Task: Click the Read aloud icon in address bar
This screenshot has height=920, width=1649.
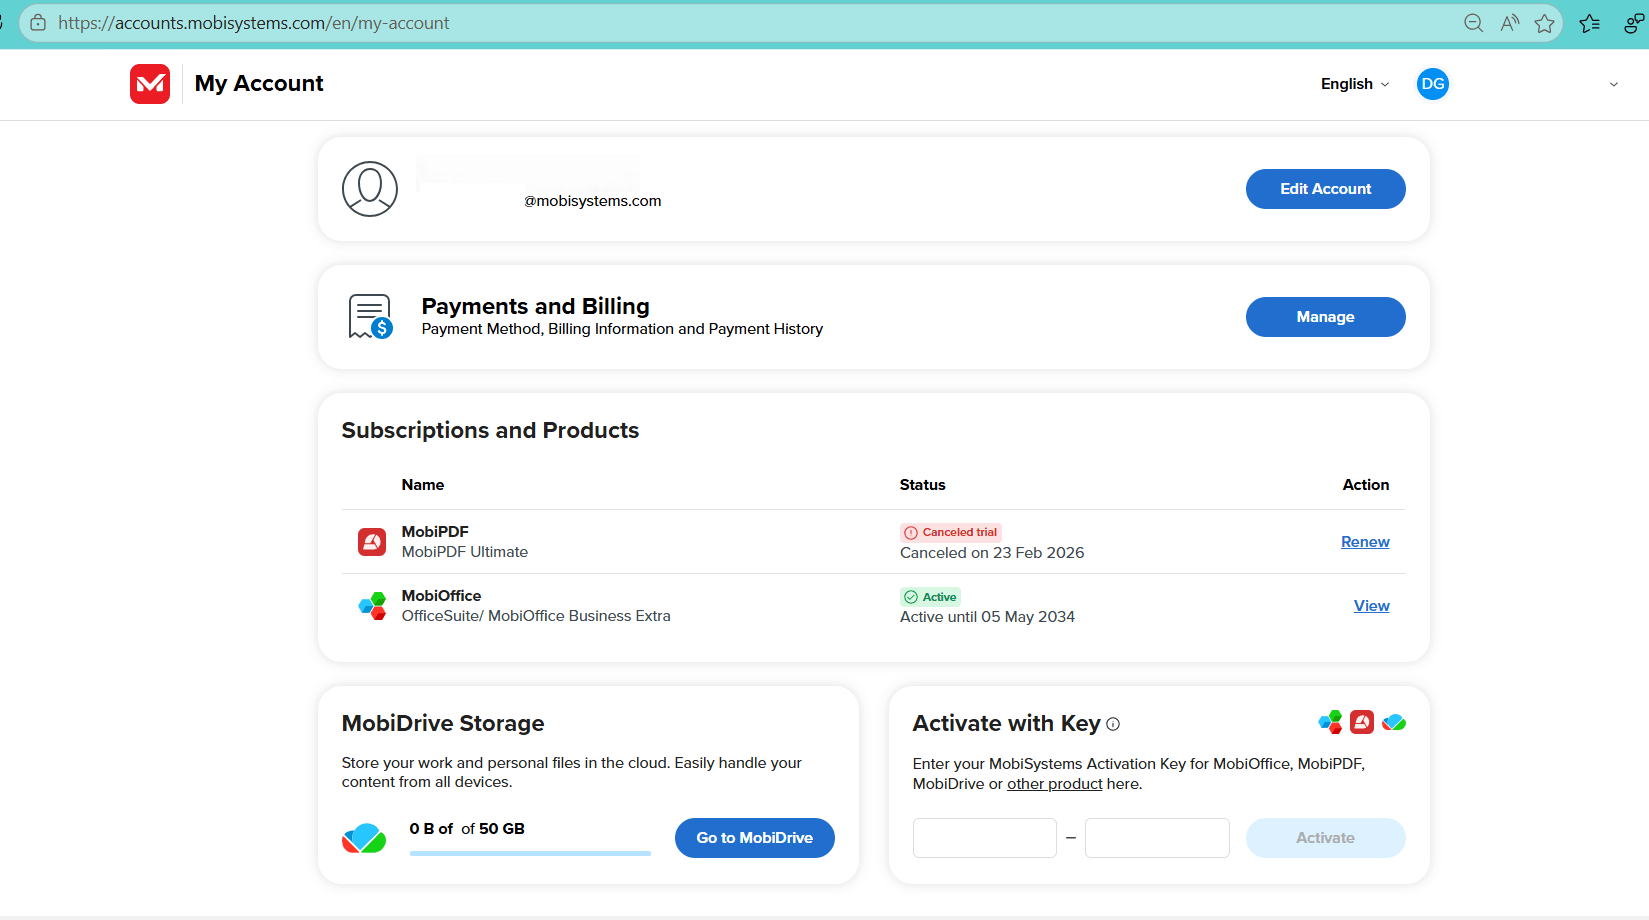Action: tap(1510, 23)
